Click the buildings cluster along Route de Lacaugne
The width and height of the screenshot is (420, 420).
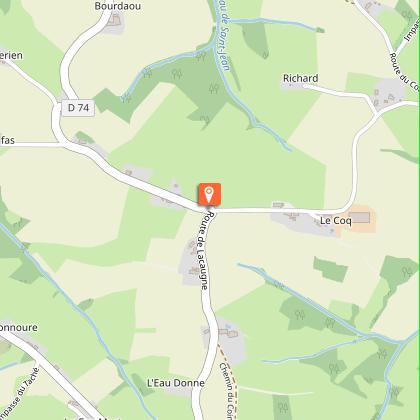(193, 262)
